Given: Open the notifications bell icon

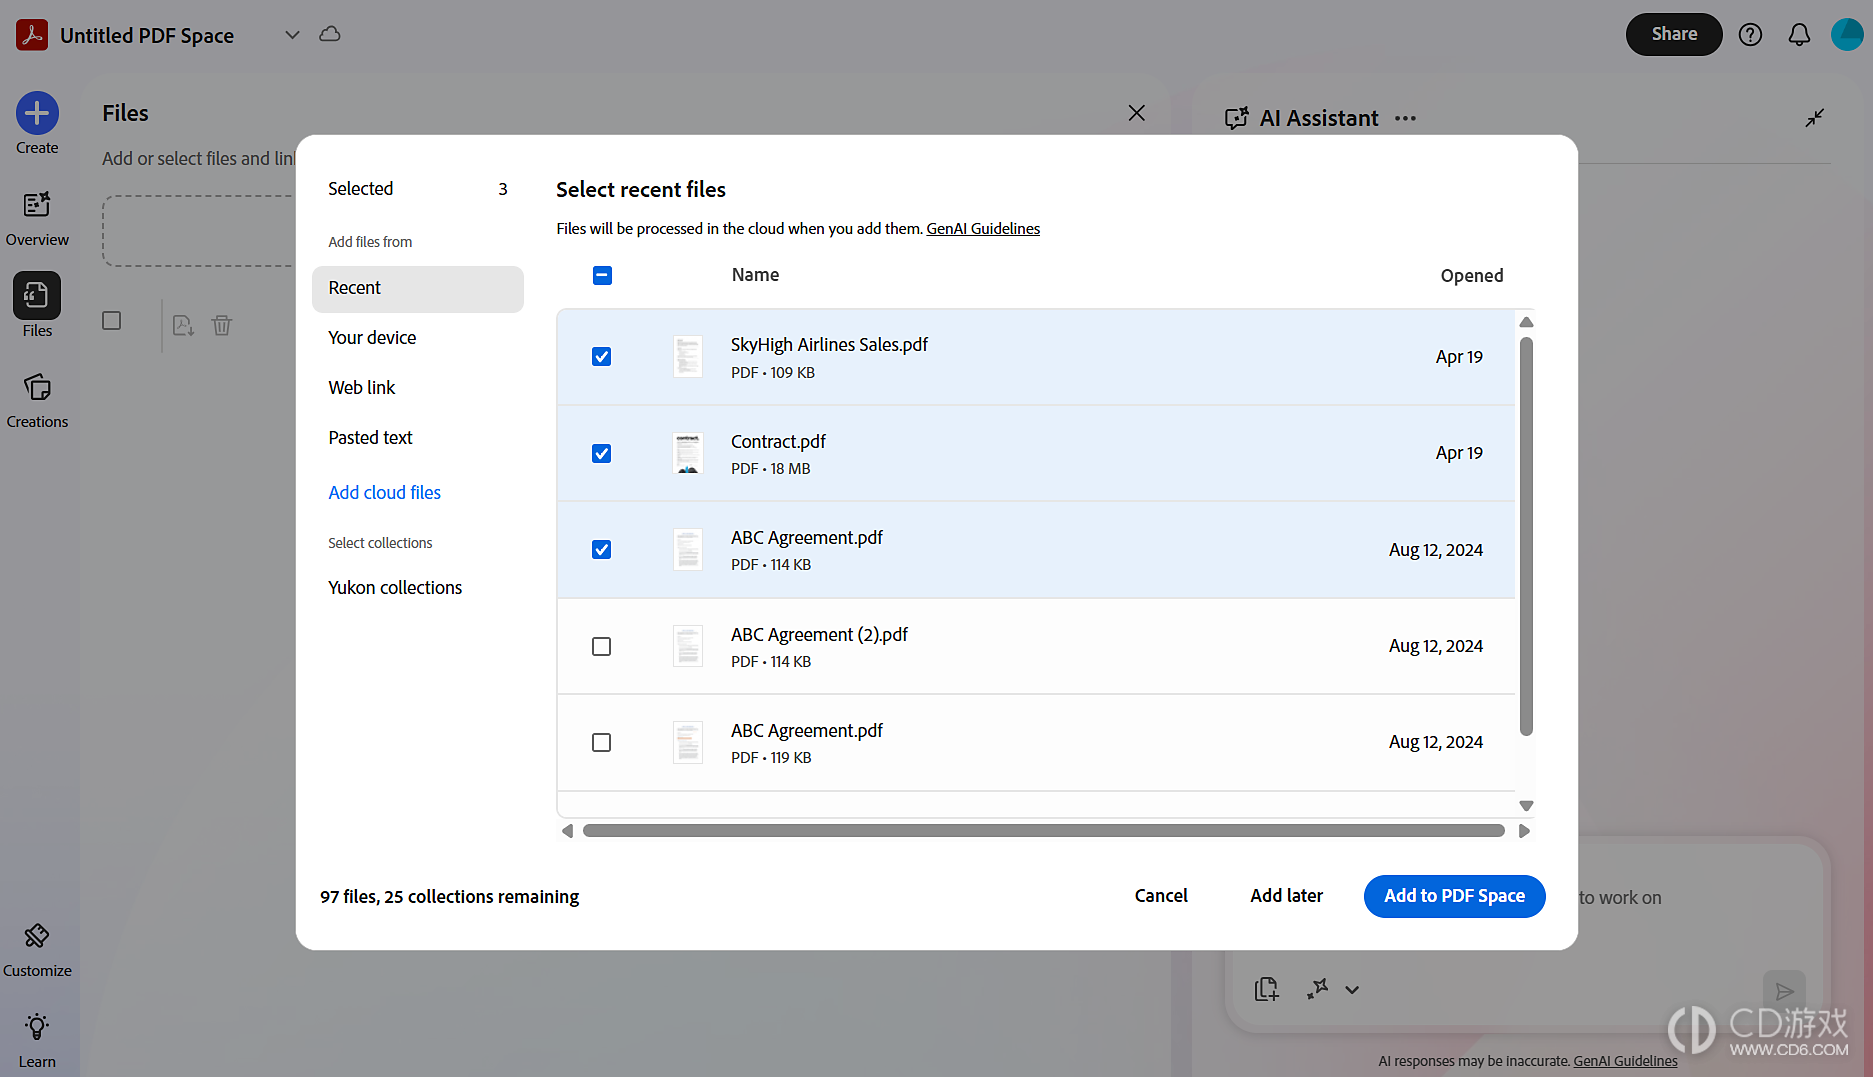Looking at the screenshot, I should 1799,35.
